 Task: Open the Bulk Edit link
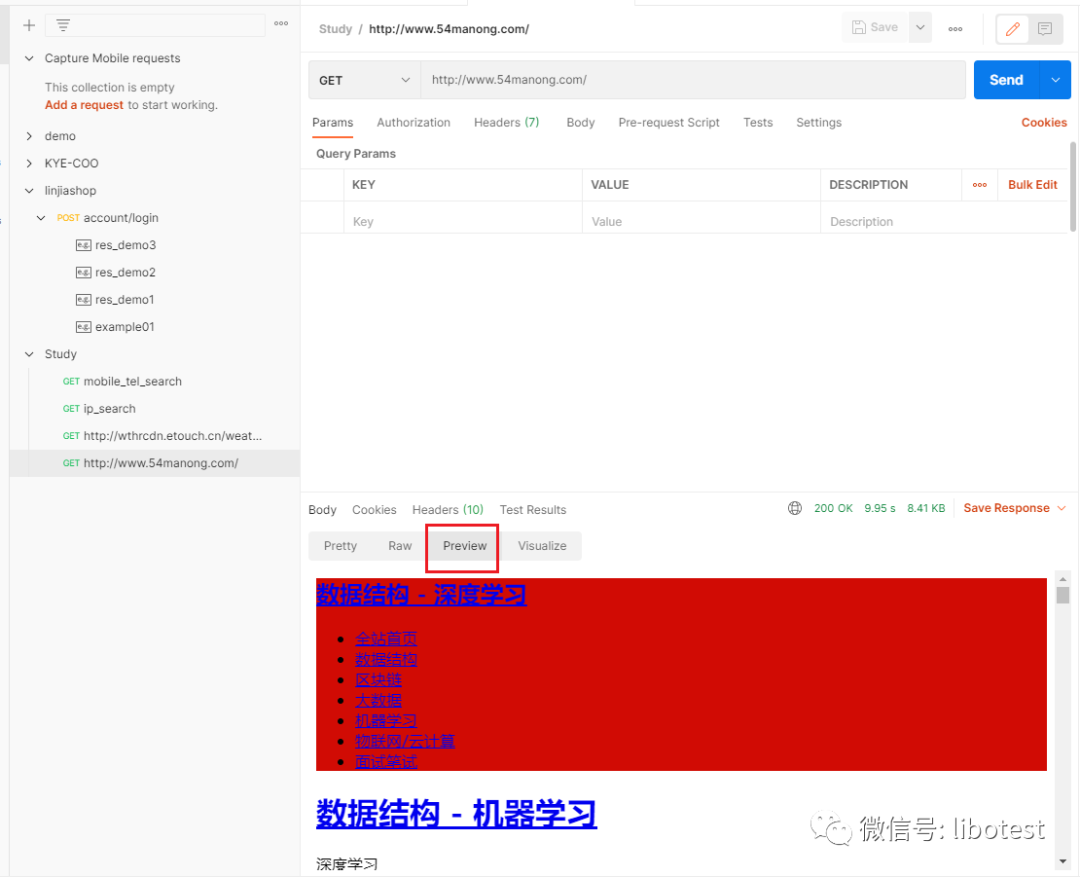[1032, 184]
